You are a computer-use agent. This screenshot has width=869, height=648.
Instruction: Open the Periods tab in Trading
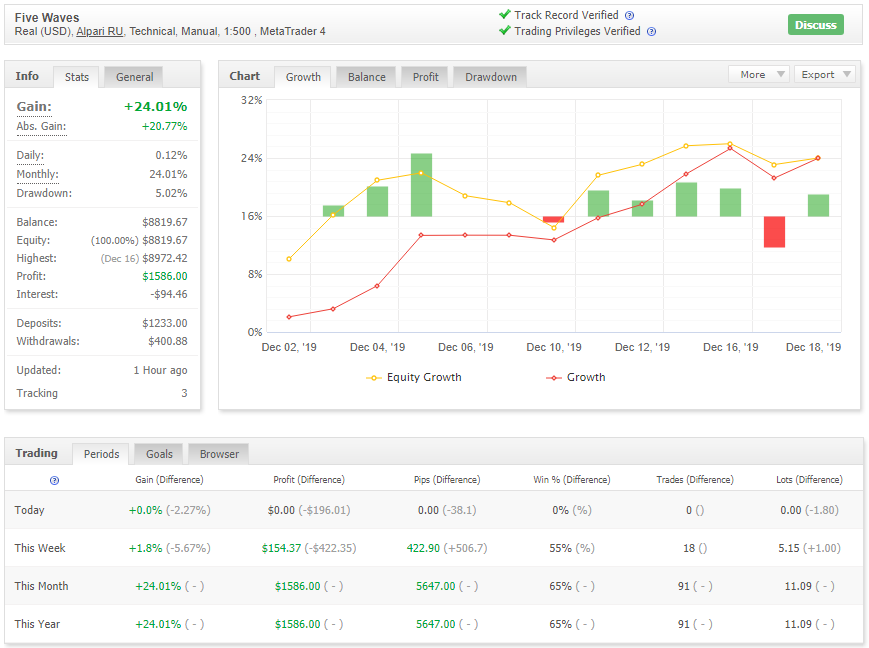[101, 454]
